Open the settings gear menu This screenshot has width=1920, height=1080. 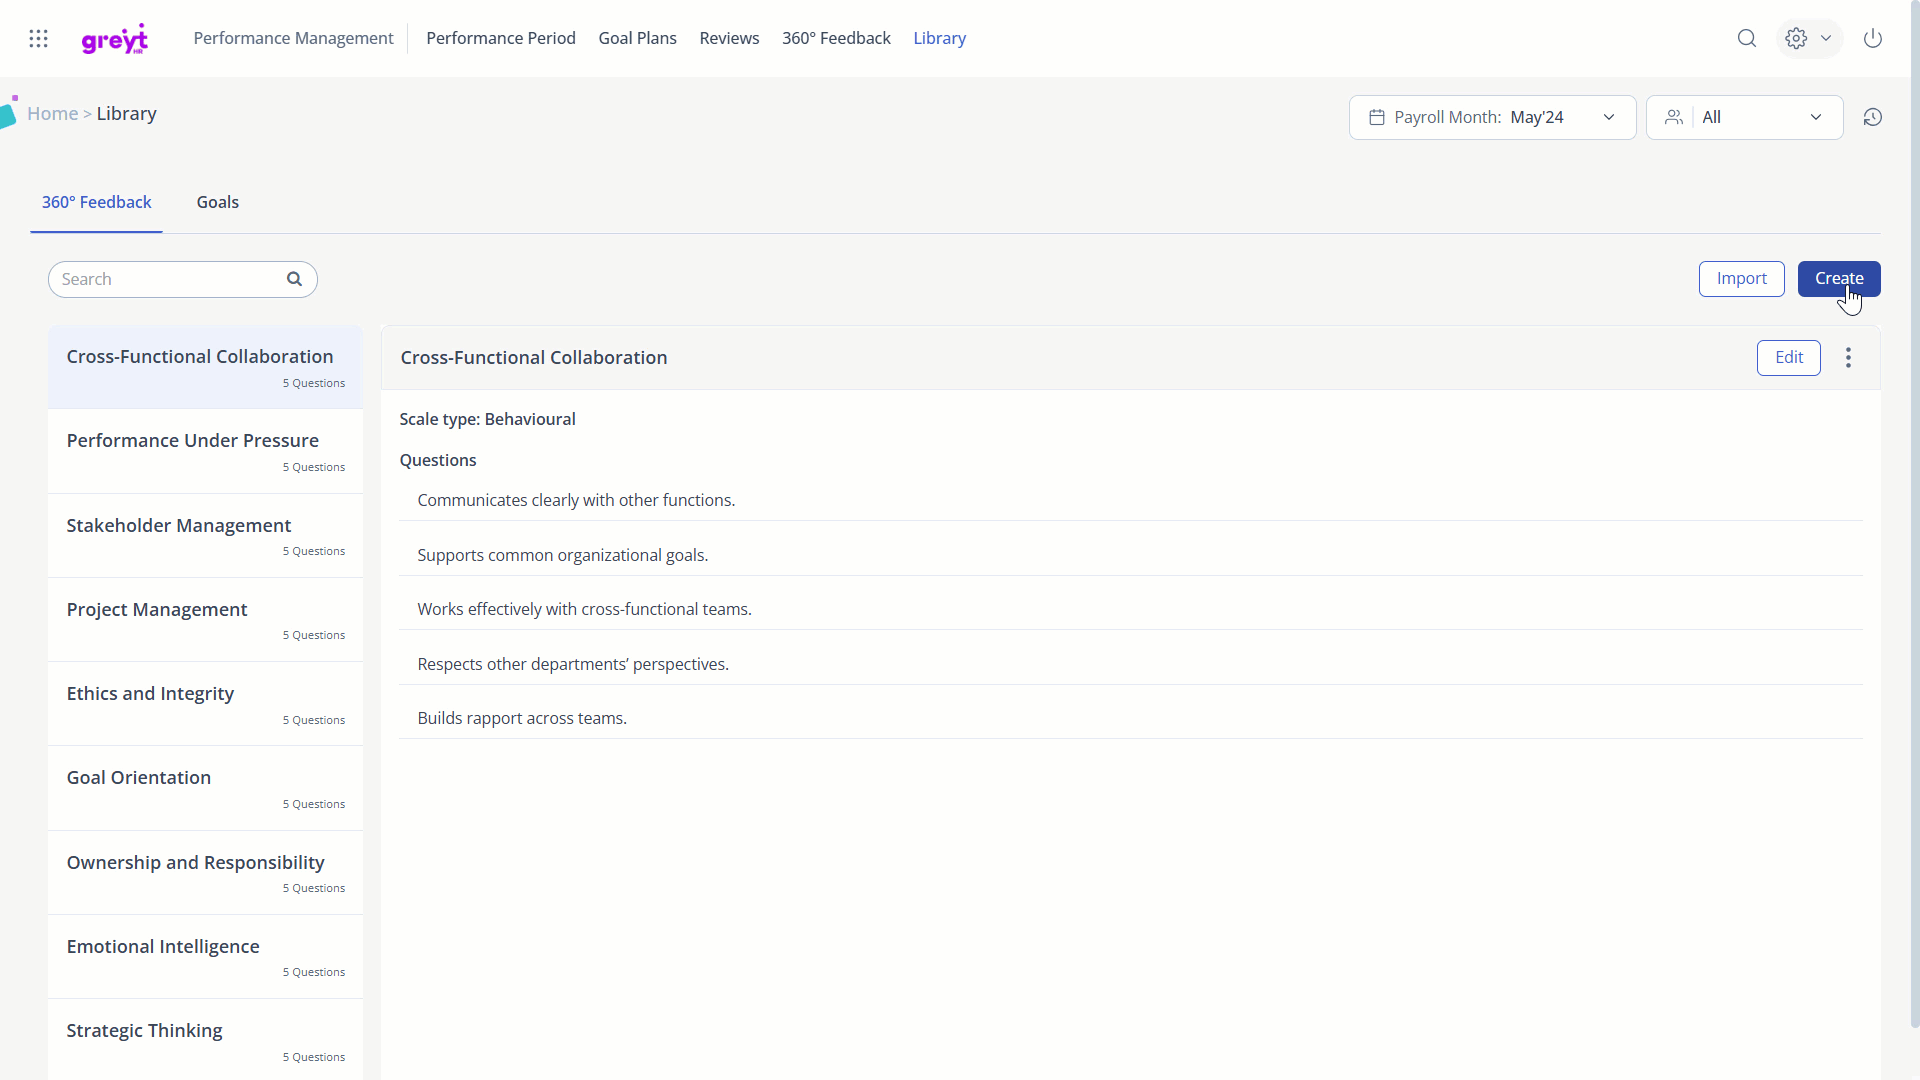pos(1796,38)
